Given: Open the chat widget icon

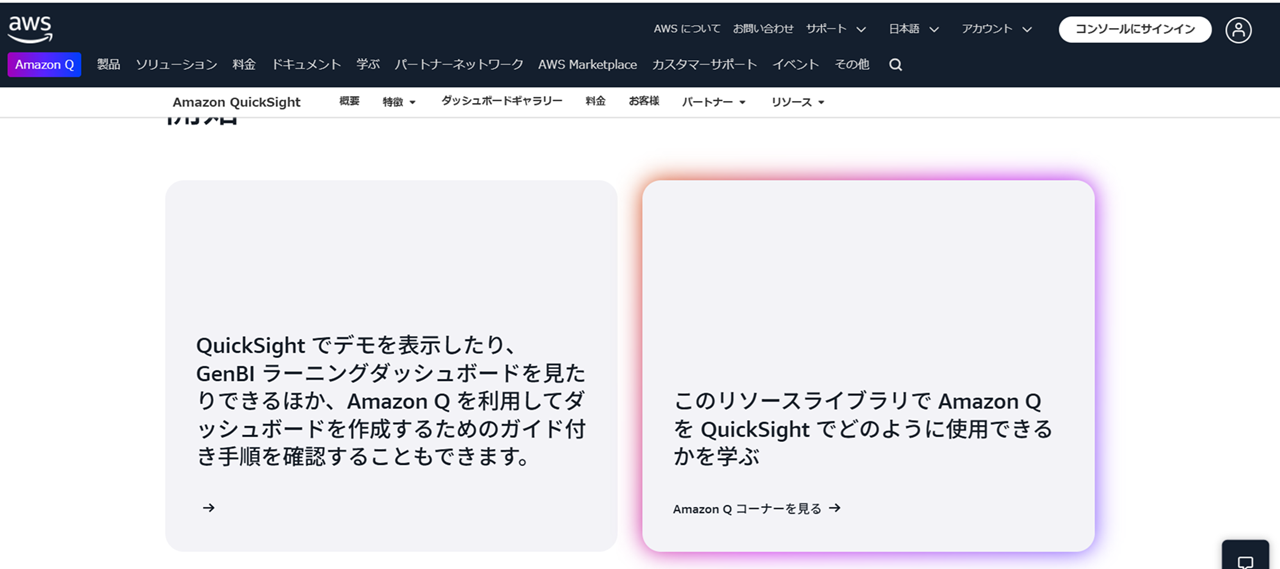Looking at the screenshot, I should pyautogui.click(x=1245, y=561).
